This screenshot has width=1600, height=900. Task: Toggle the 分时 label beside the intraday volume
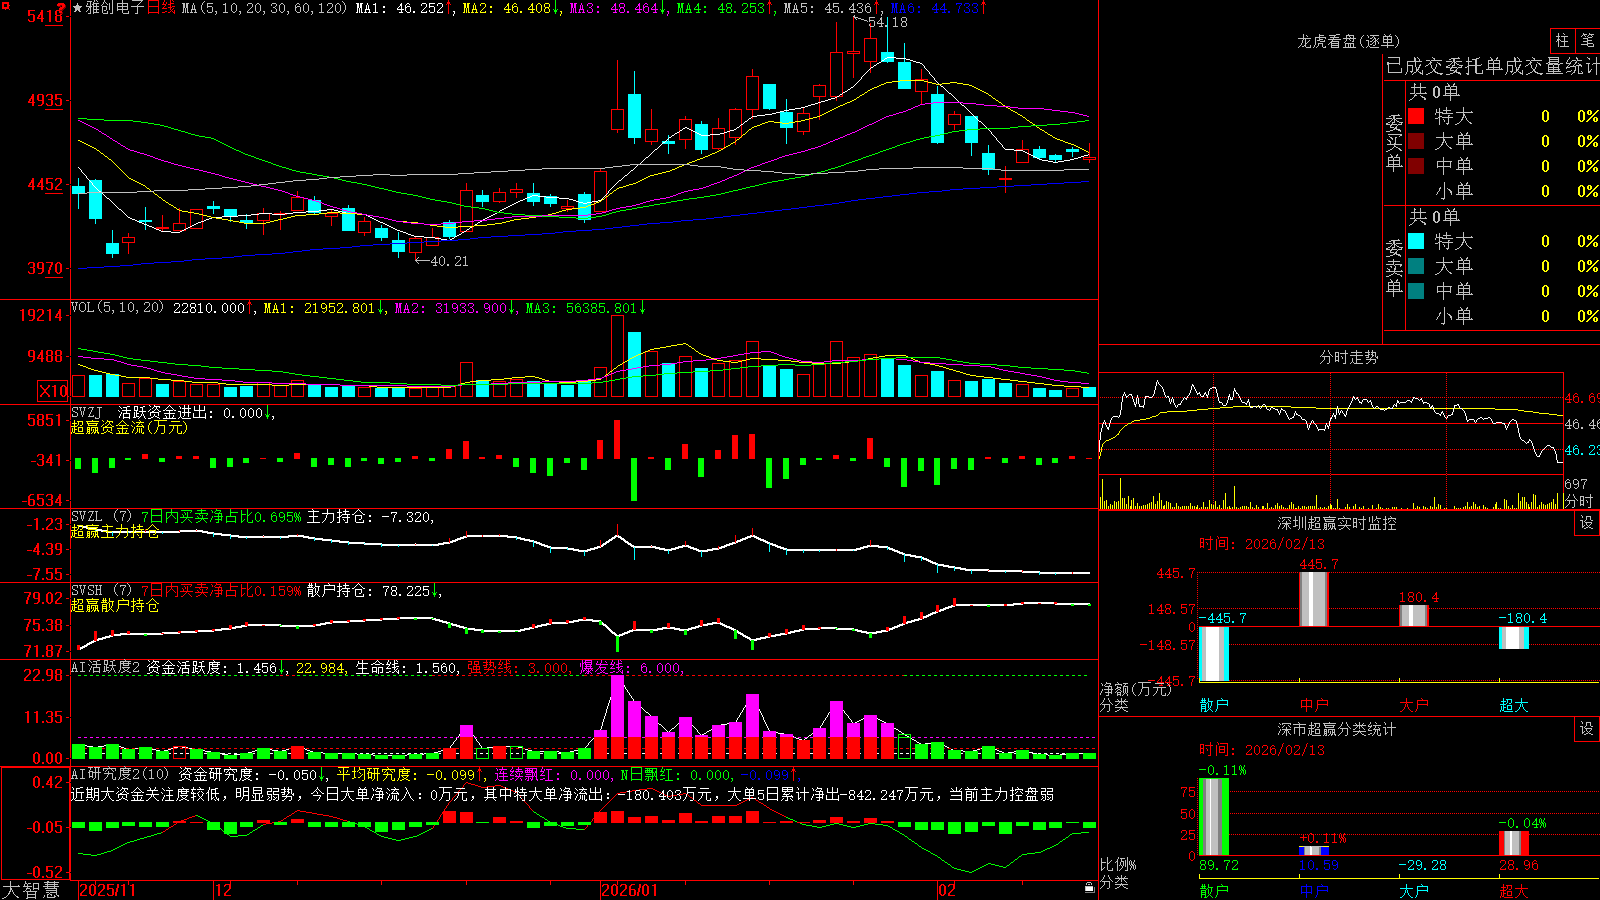click(x=1578, y=501)
